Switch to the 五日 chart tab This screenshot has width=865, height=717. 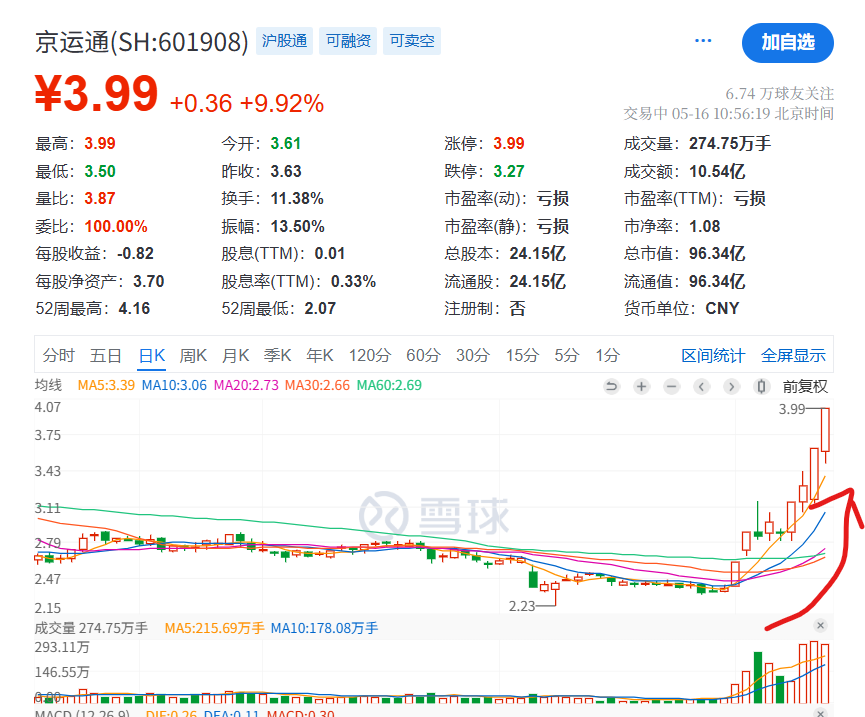pos(105,355)
